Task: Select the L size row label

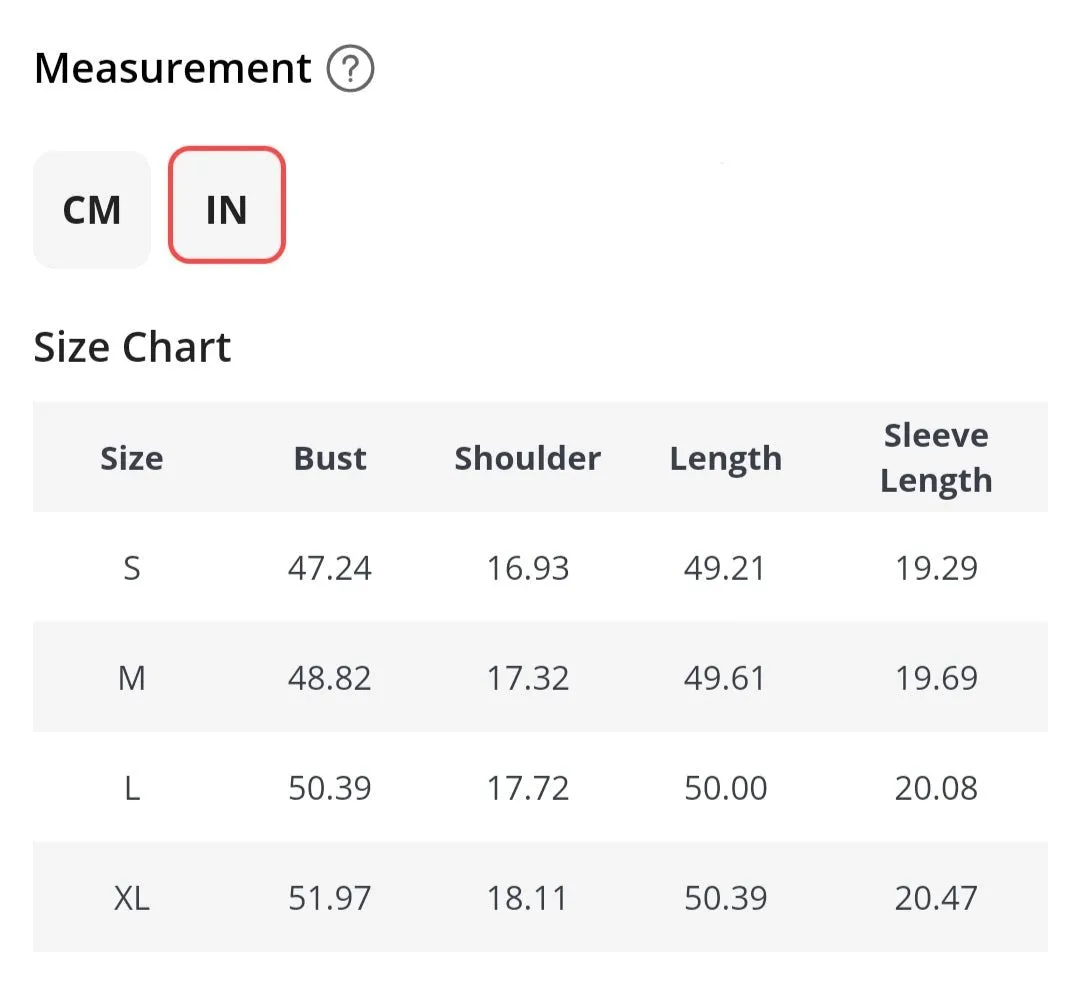Action: tap(132, 788)
